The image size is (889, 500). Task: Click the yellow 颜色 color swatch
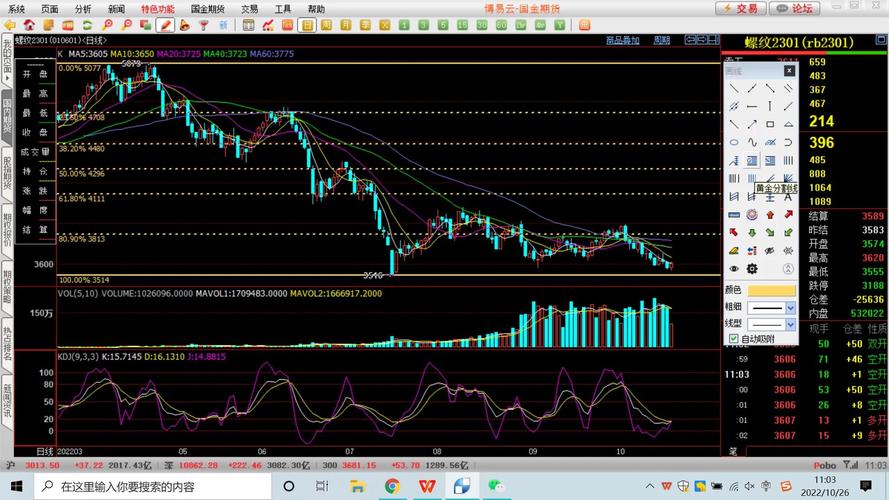coord(772,290)
